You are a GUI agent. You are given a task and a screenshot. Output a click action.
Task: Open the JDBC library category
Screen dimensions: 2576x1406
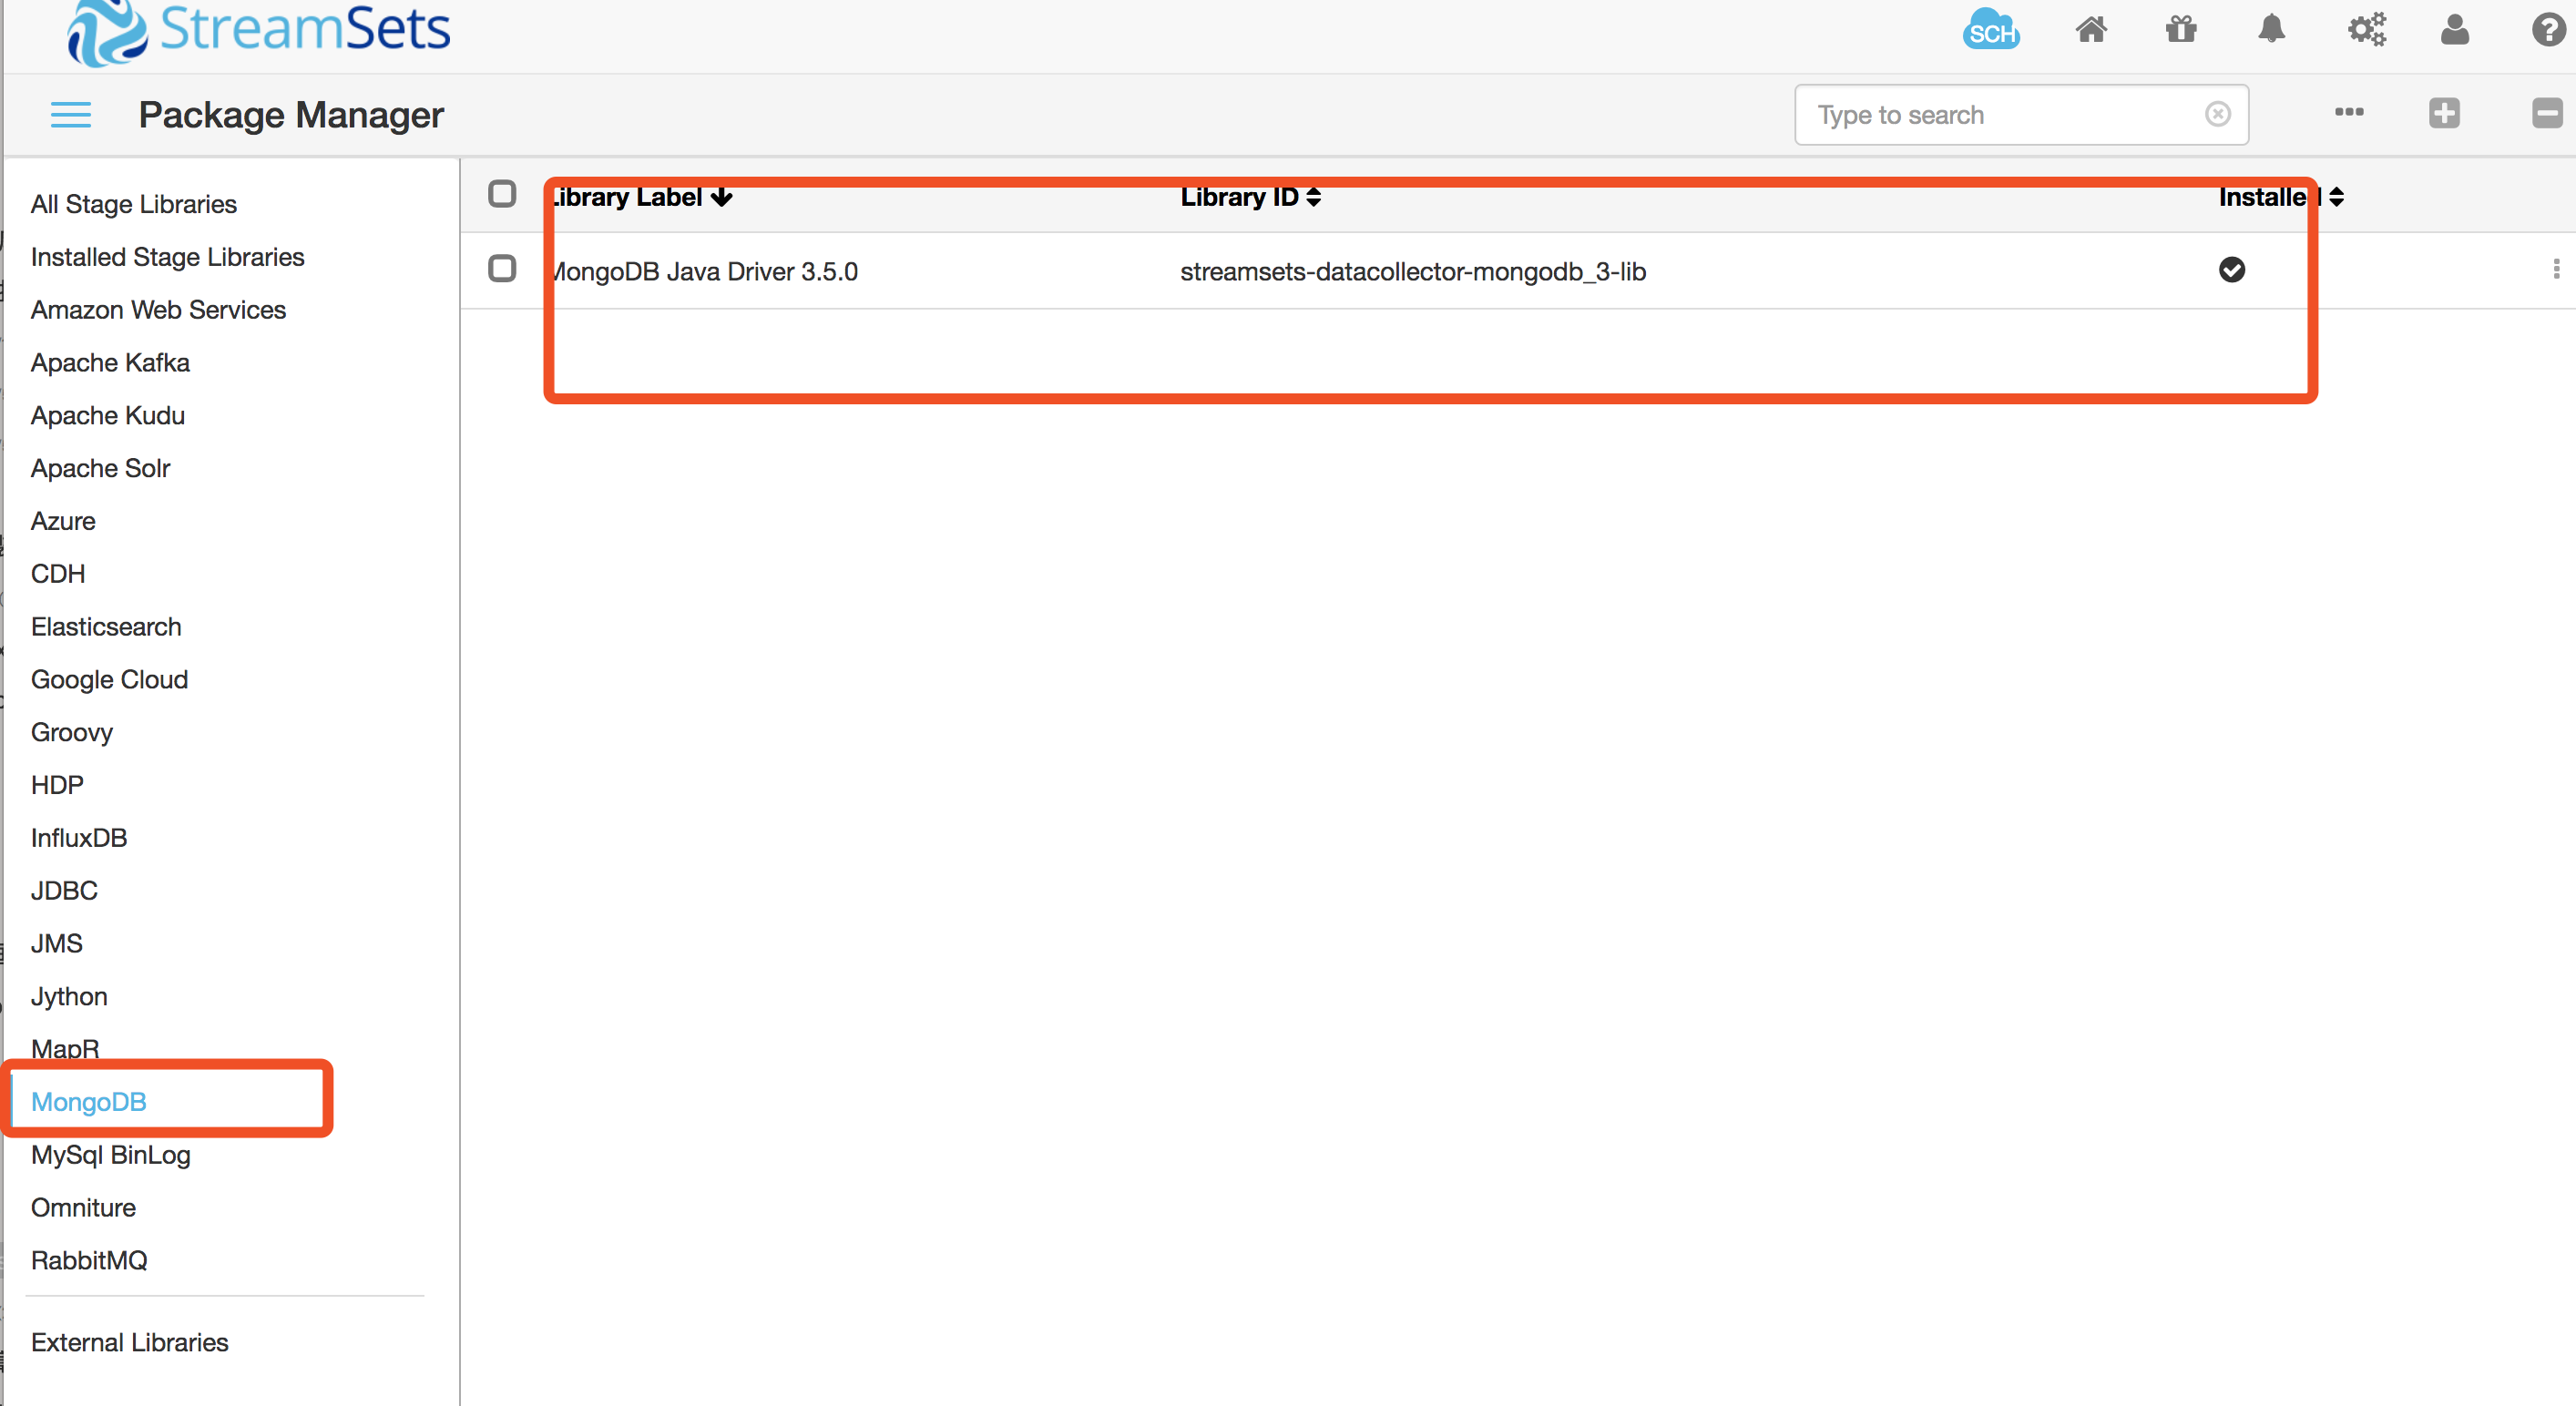point(64,891)
